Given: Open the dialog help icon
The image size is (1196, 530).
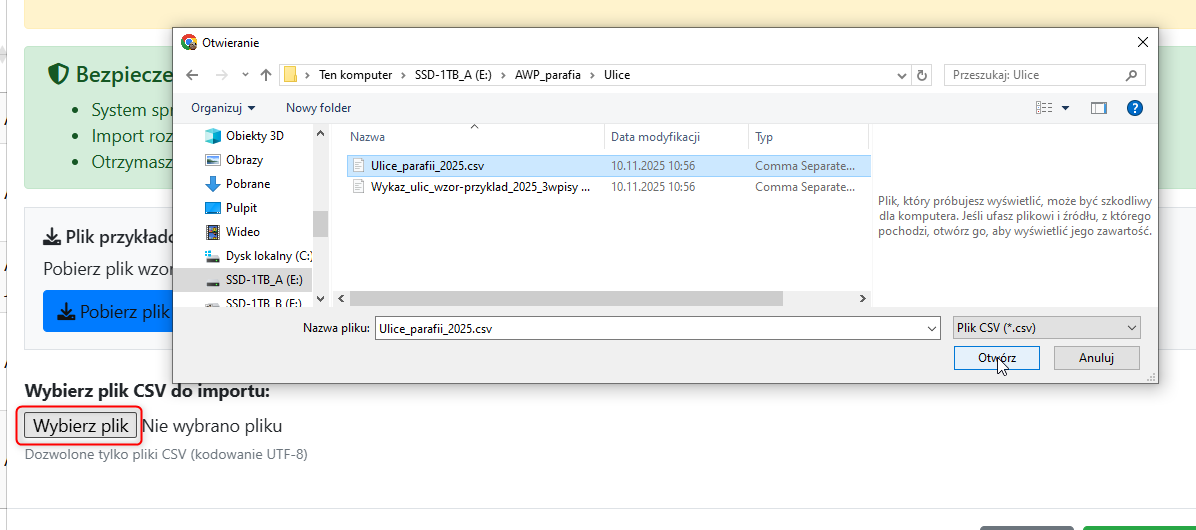Looking at the screenshot, I should 1135,108.
